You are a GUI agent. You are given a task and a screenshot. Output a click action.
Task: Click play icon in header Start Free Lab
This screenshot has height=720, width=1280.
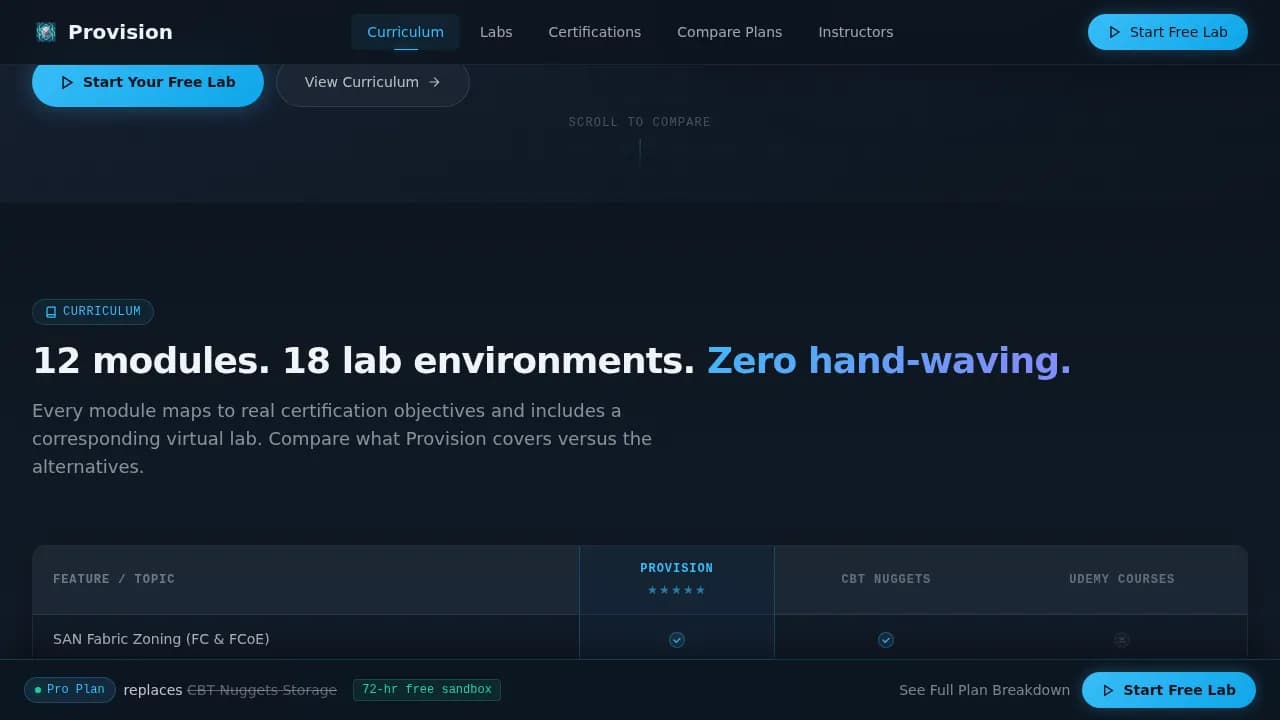click(1114, 32)
